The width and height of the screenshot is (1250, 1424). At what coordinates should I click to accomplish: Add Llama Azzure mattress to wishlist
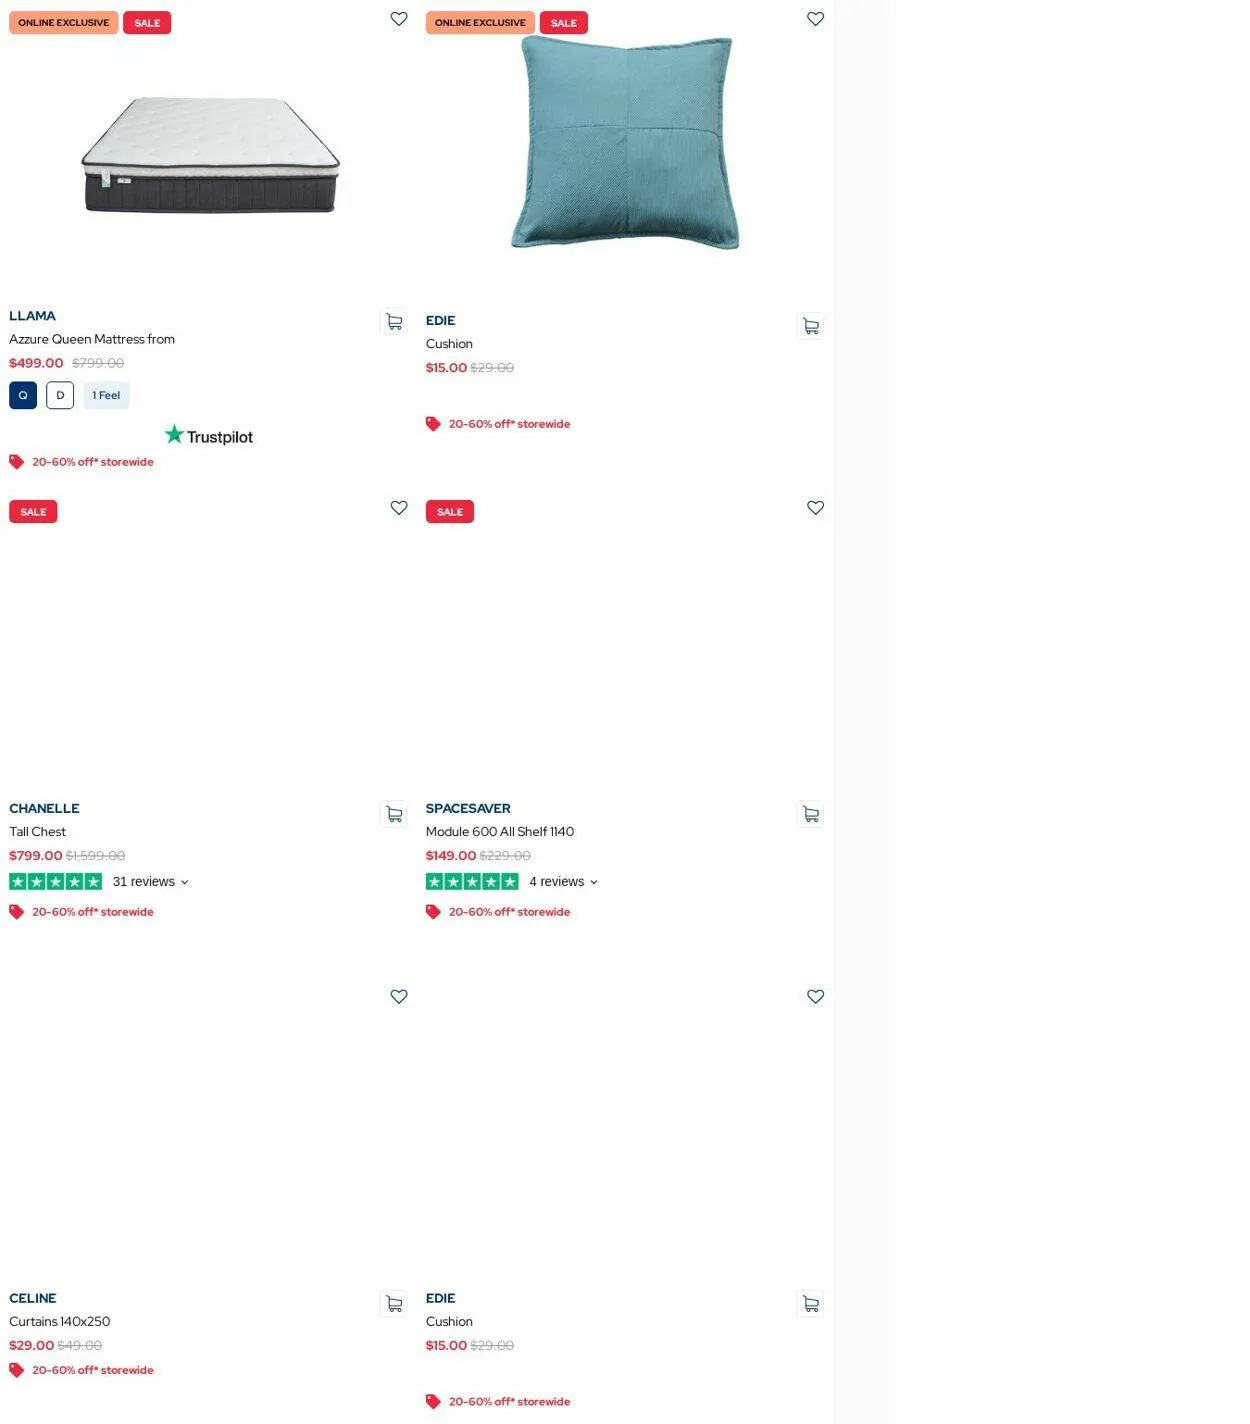(399, 19)
